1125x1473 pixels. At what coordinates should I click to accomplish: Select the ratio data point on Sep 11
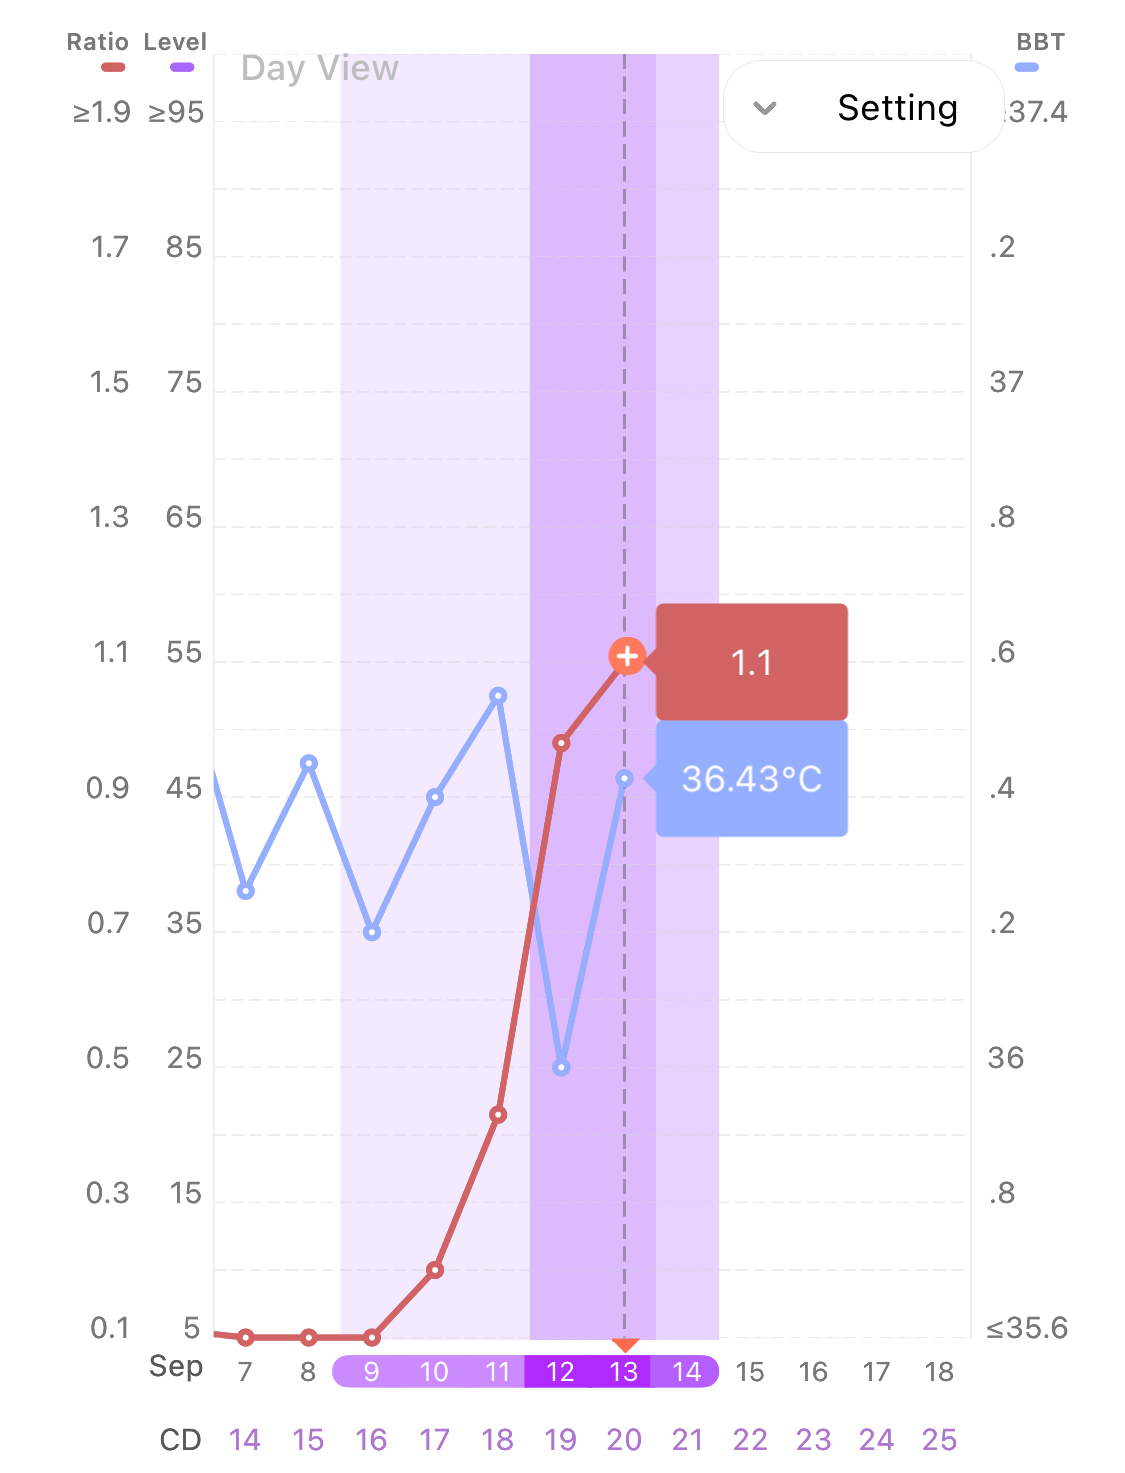498,1114
